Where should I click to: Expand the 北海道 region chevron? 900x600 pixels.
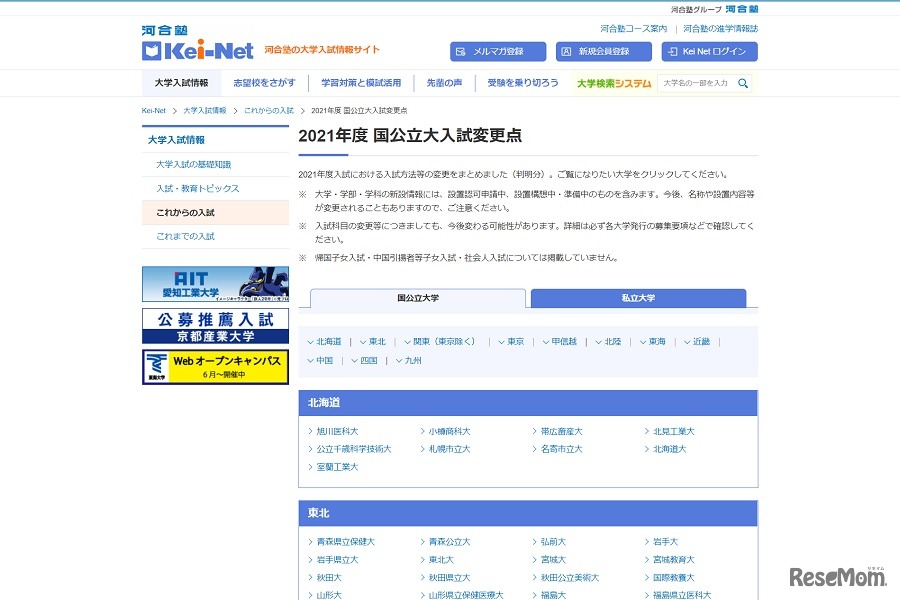click(313, 341)
